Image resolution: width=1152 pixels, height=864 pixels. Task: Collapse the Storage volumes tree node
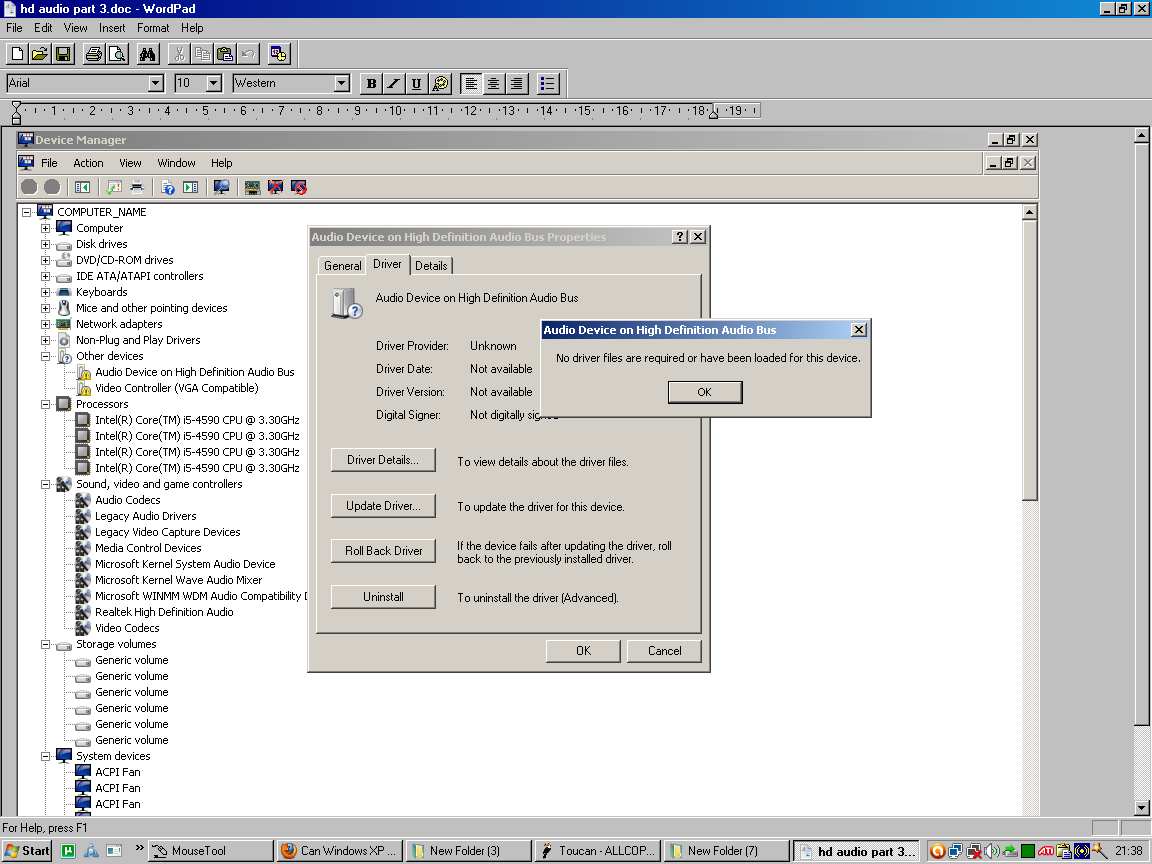click(x=46, y=644)
